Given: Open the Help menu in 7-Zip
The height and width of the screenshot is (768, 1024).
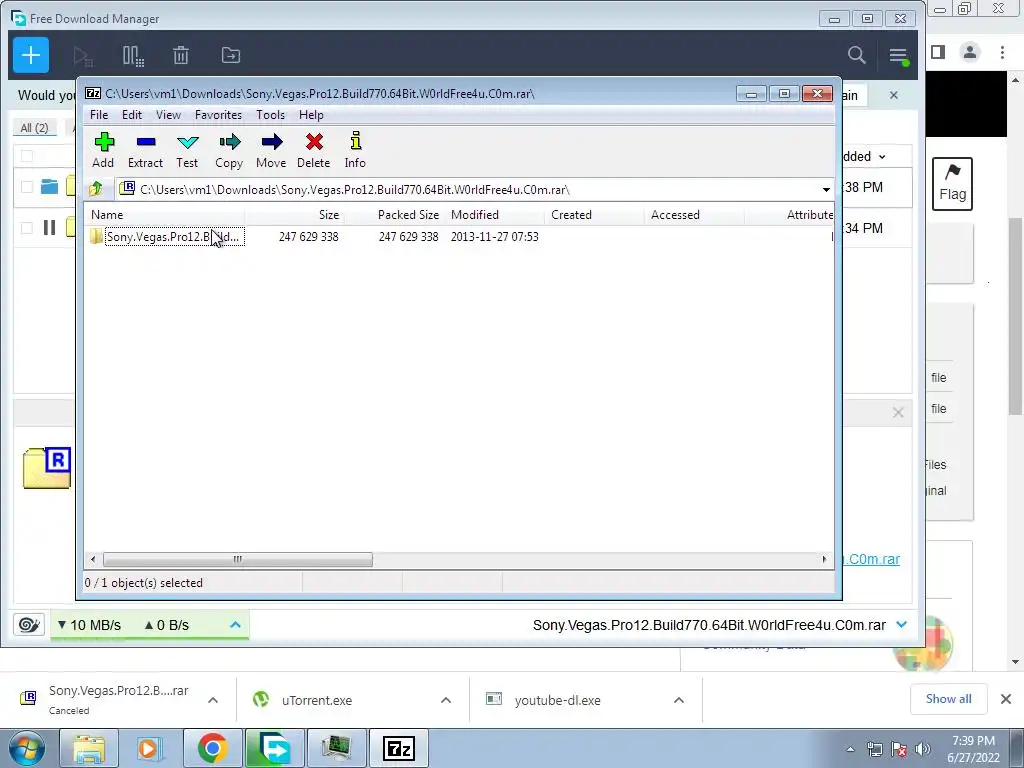Looking at the screenshot, I should click(x=312, y=115).
